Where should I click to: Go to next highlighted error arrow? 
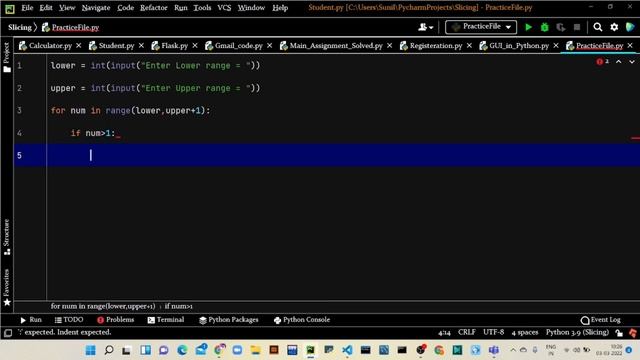[631, 62]
